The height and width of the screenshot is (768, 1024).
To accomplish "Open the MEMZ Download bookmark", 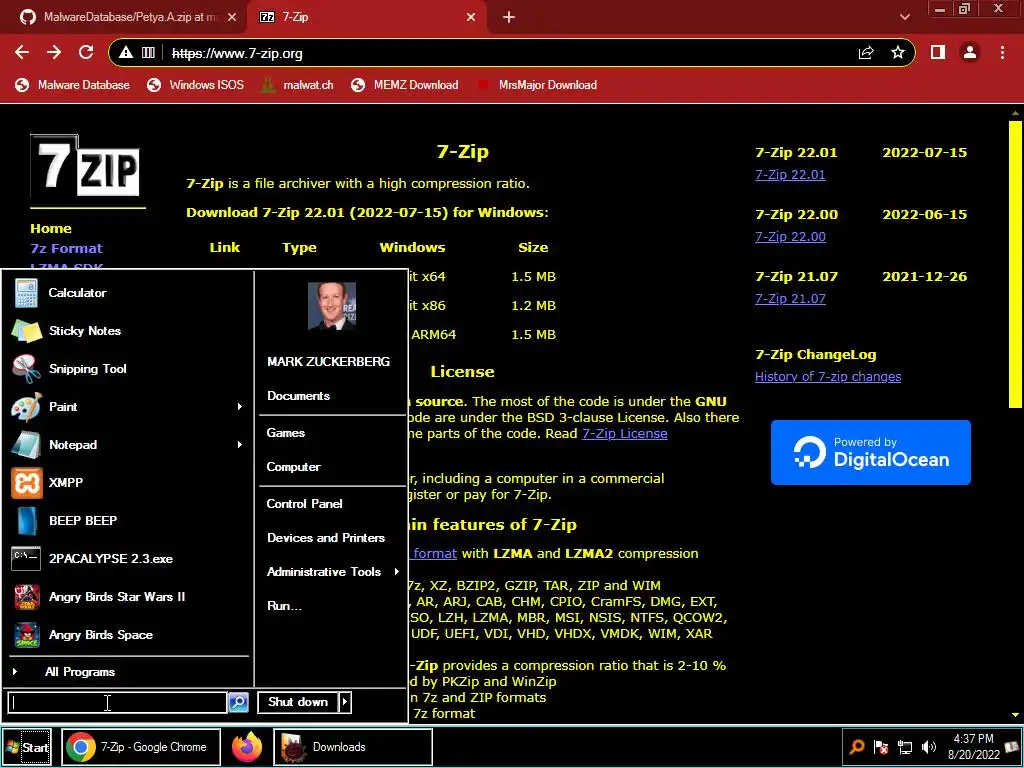I will (405, 85).
